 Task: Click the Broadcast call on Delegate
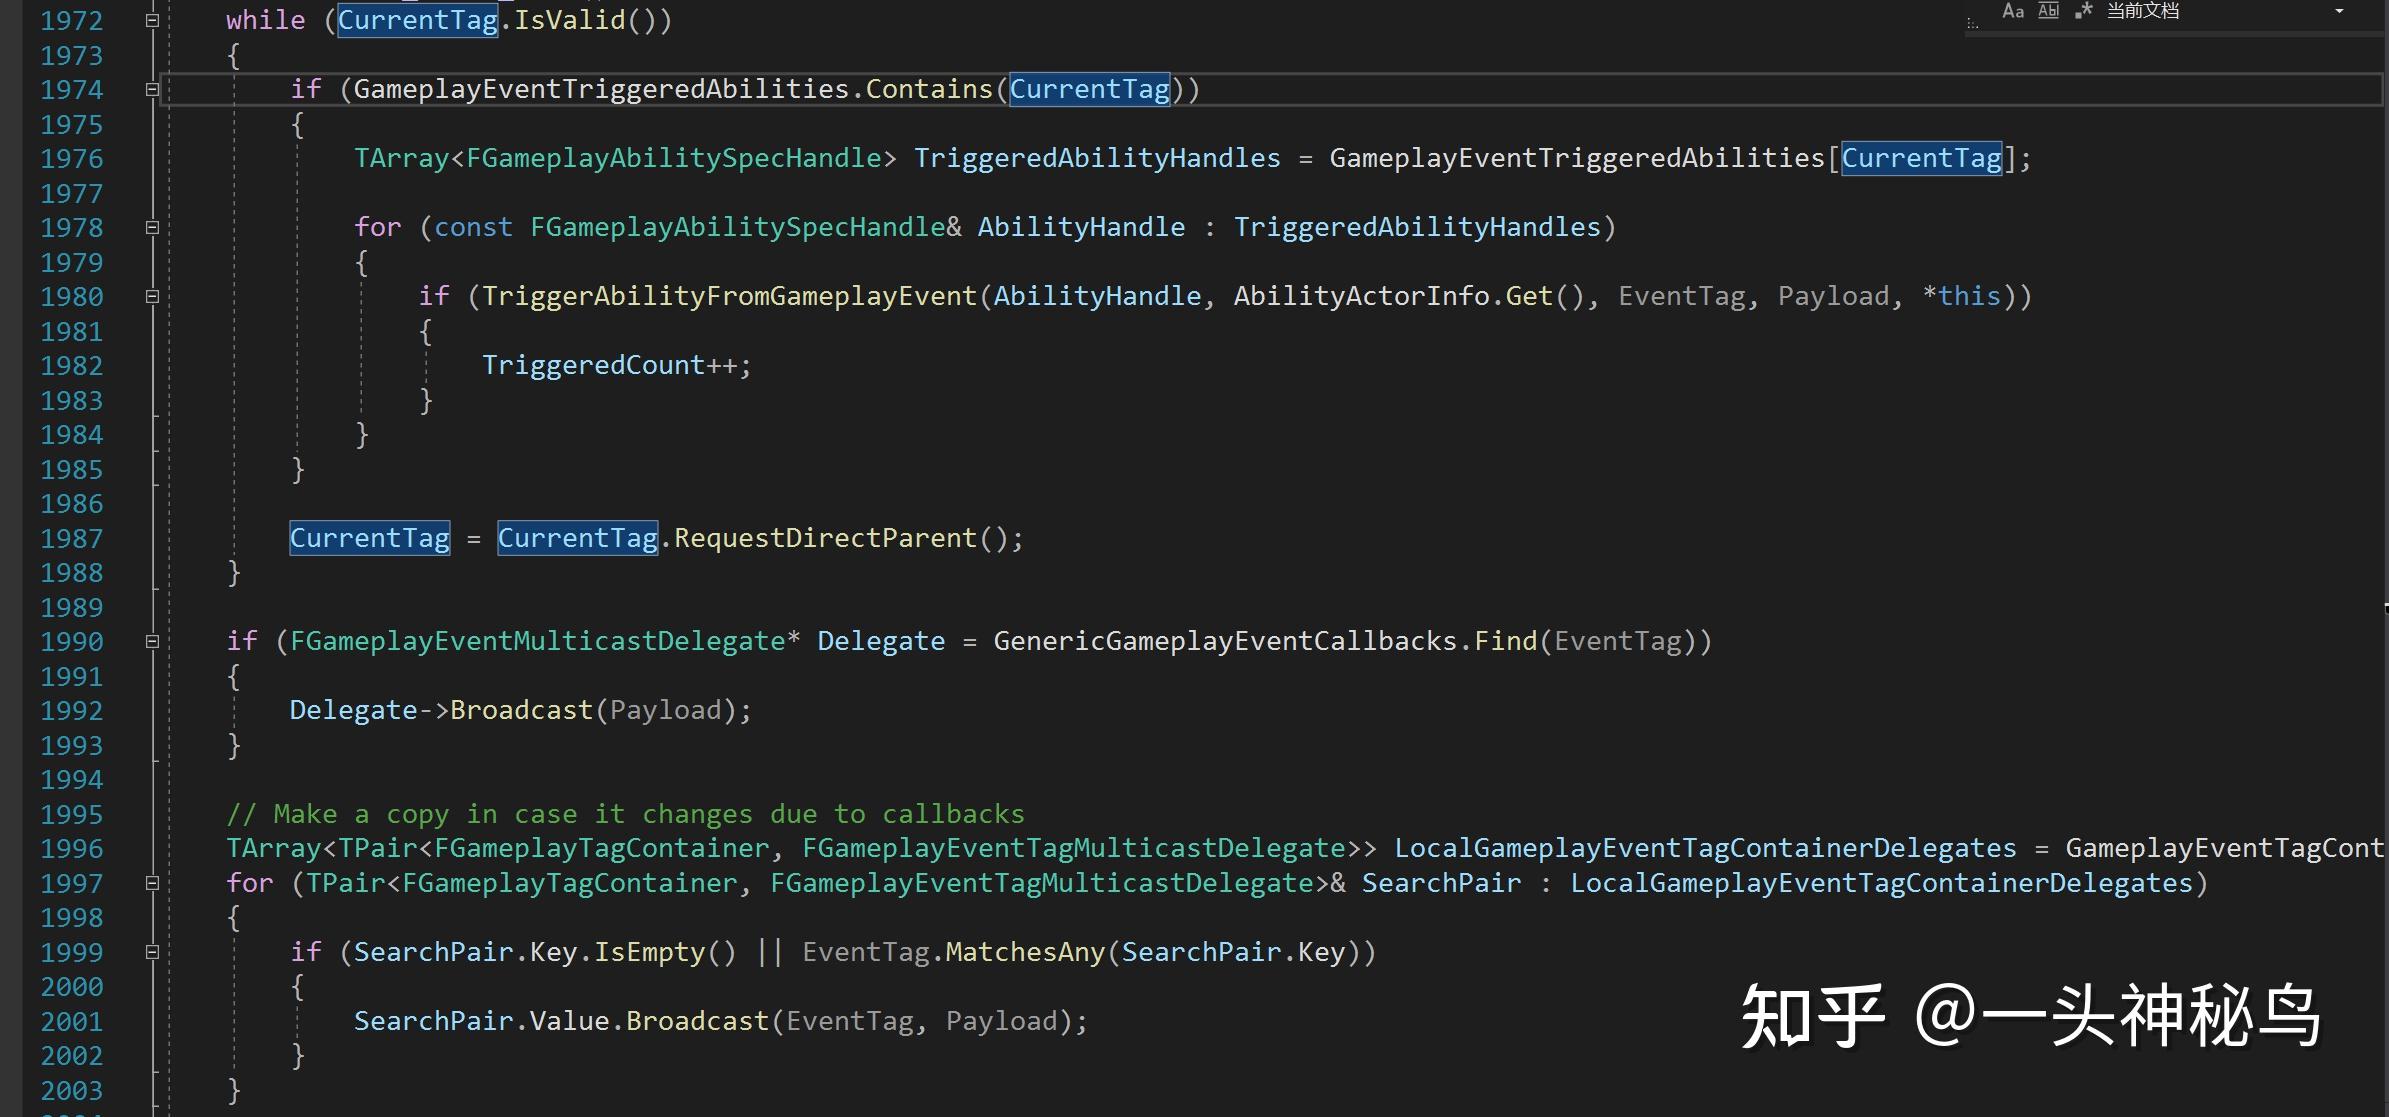coord(521,710)
